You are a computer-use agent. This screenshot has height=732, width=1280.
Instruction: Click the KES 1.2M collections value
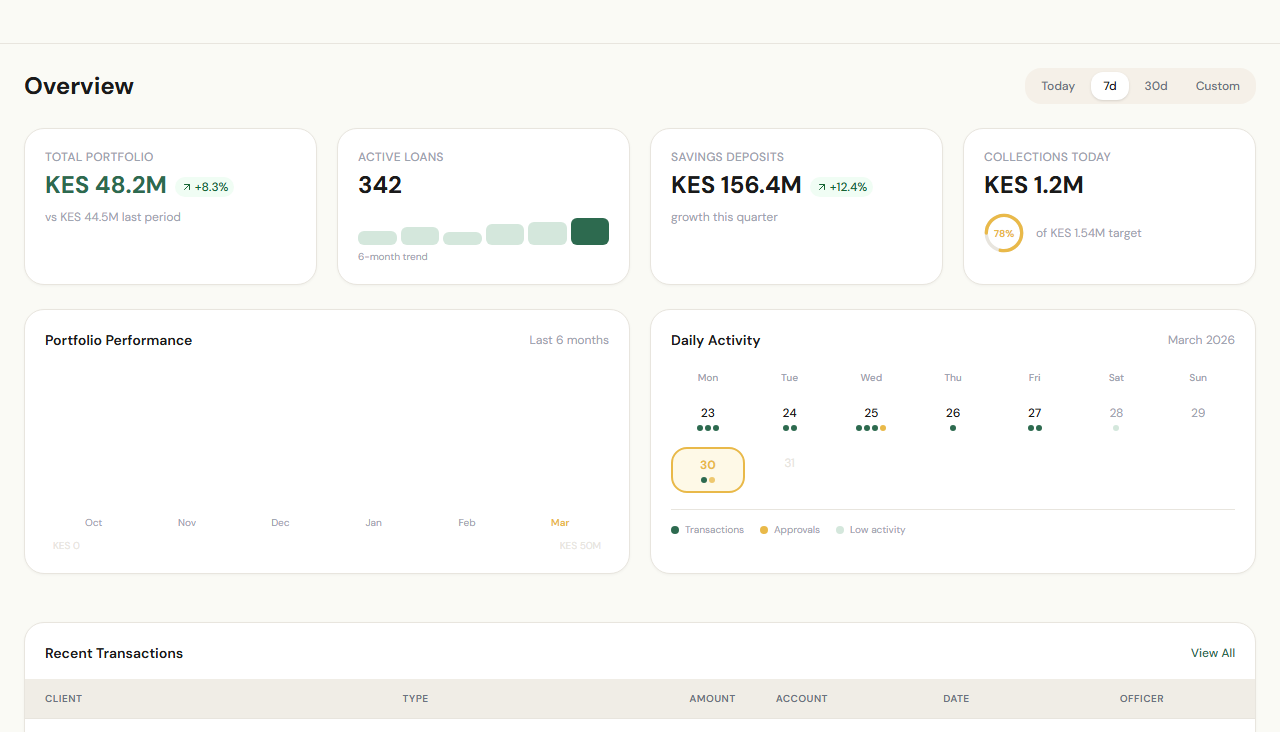[1034, 185]
